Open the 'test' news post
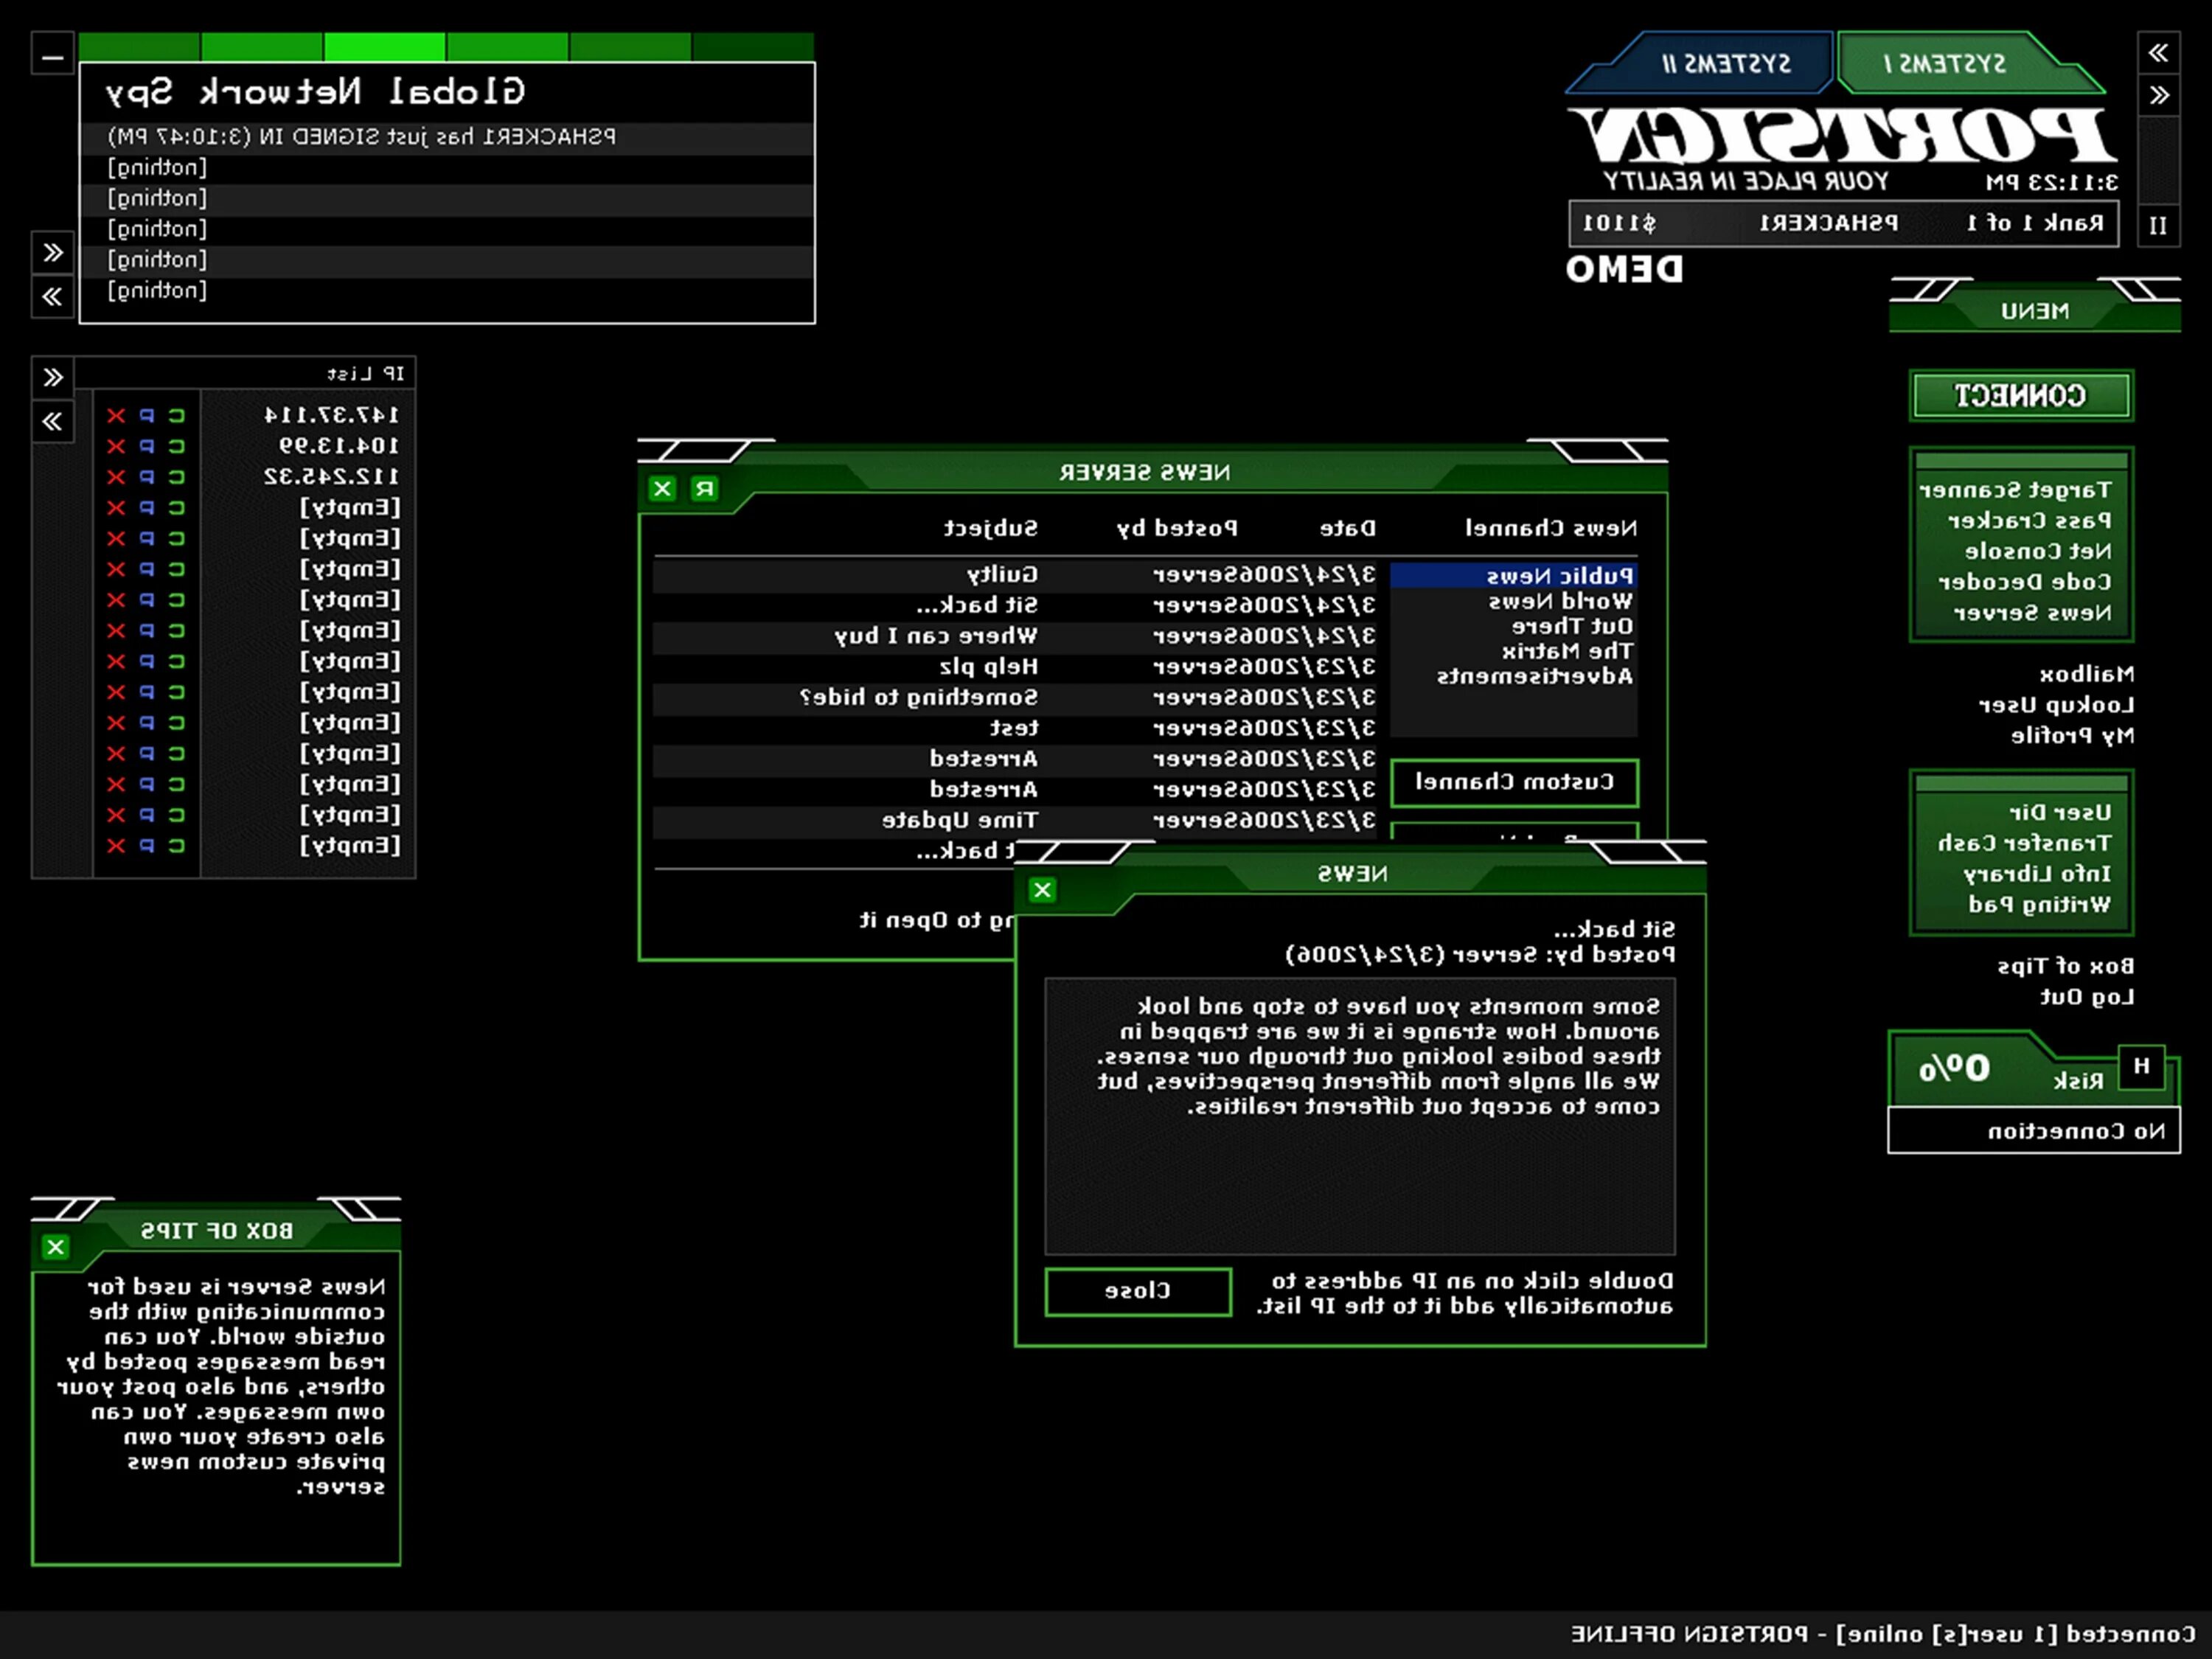The height and width of the screenshot is (1659, 2212). (1014, 729)
